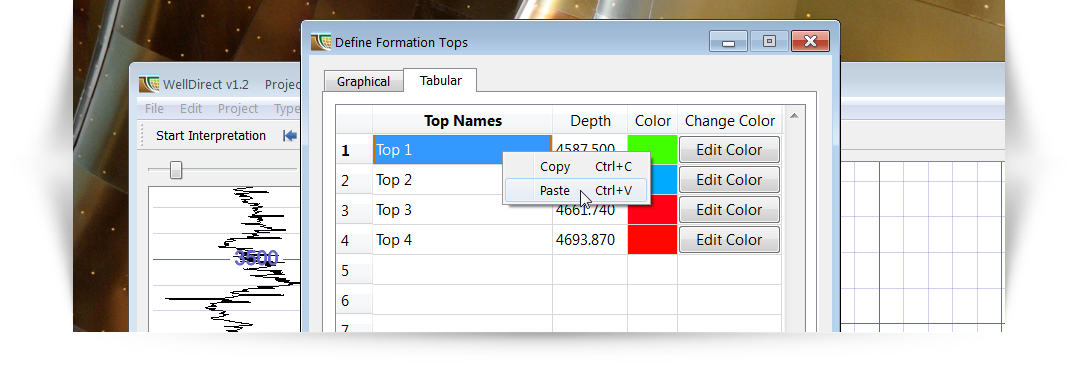Click Start Interpretation in WellDirect toolbar

(x=211, y=135)
